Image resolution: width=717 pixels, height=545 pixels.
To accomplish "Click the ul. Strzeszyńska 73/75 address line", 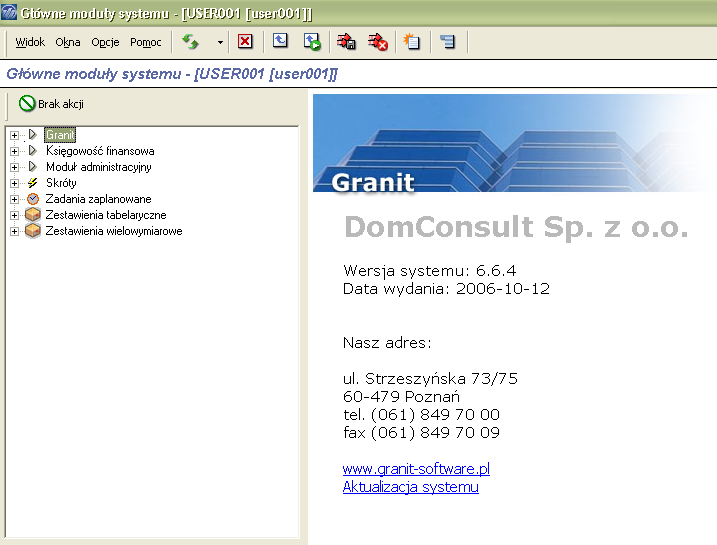I will point(430,379).
